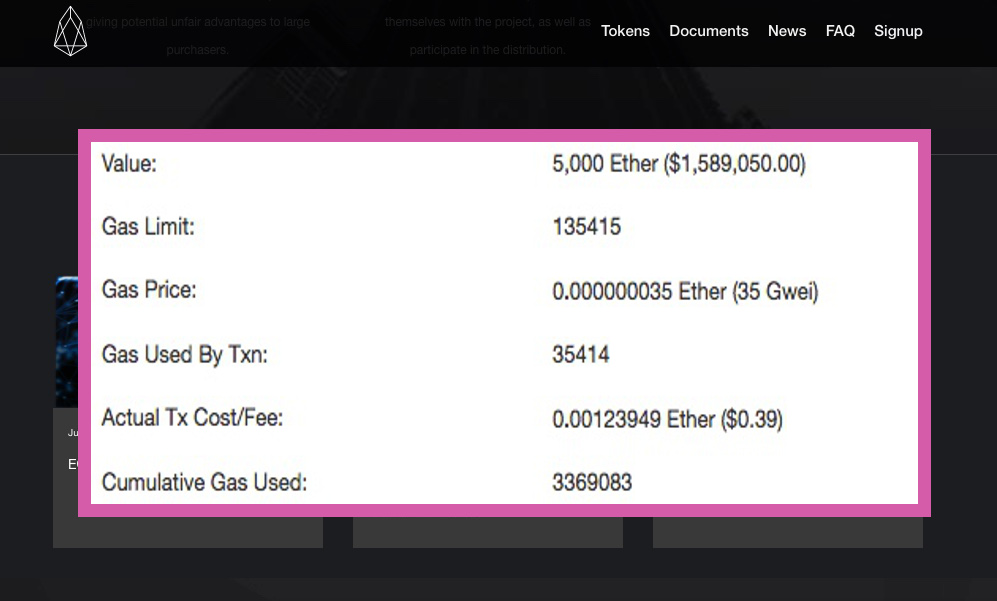Click the Actual Tx Cost/Fee: label

pos(192,418)
